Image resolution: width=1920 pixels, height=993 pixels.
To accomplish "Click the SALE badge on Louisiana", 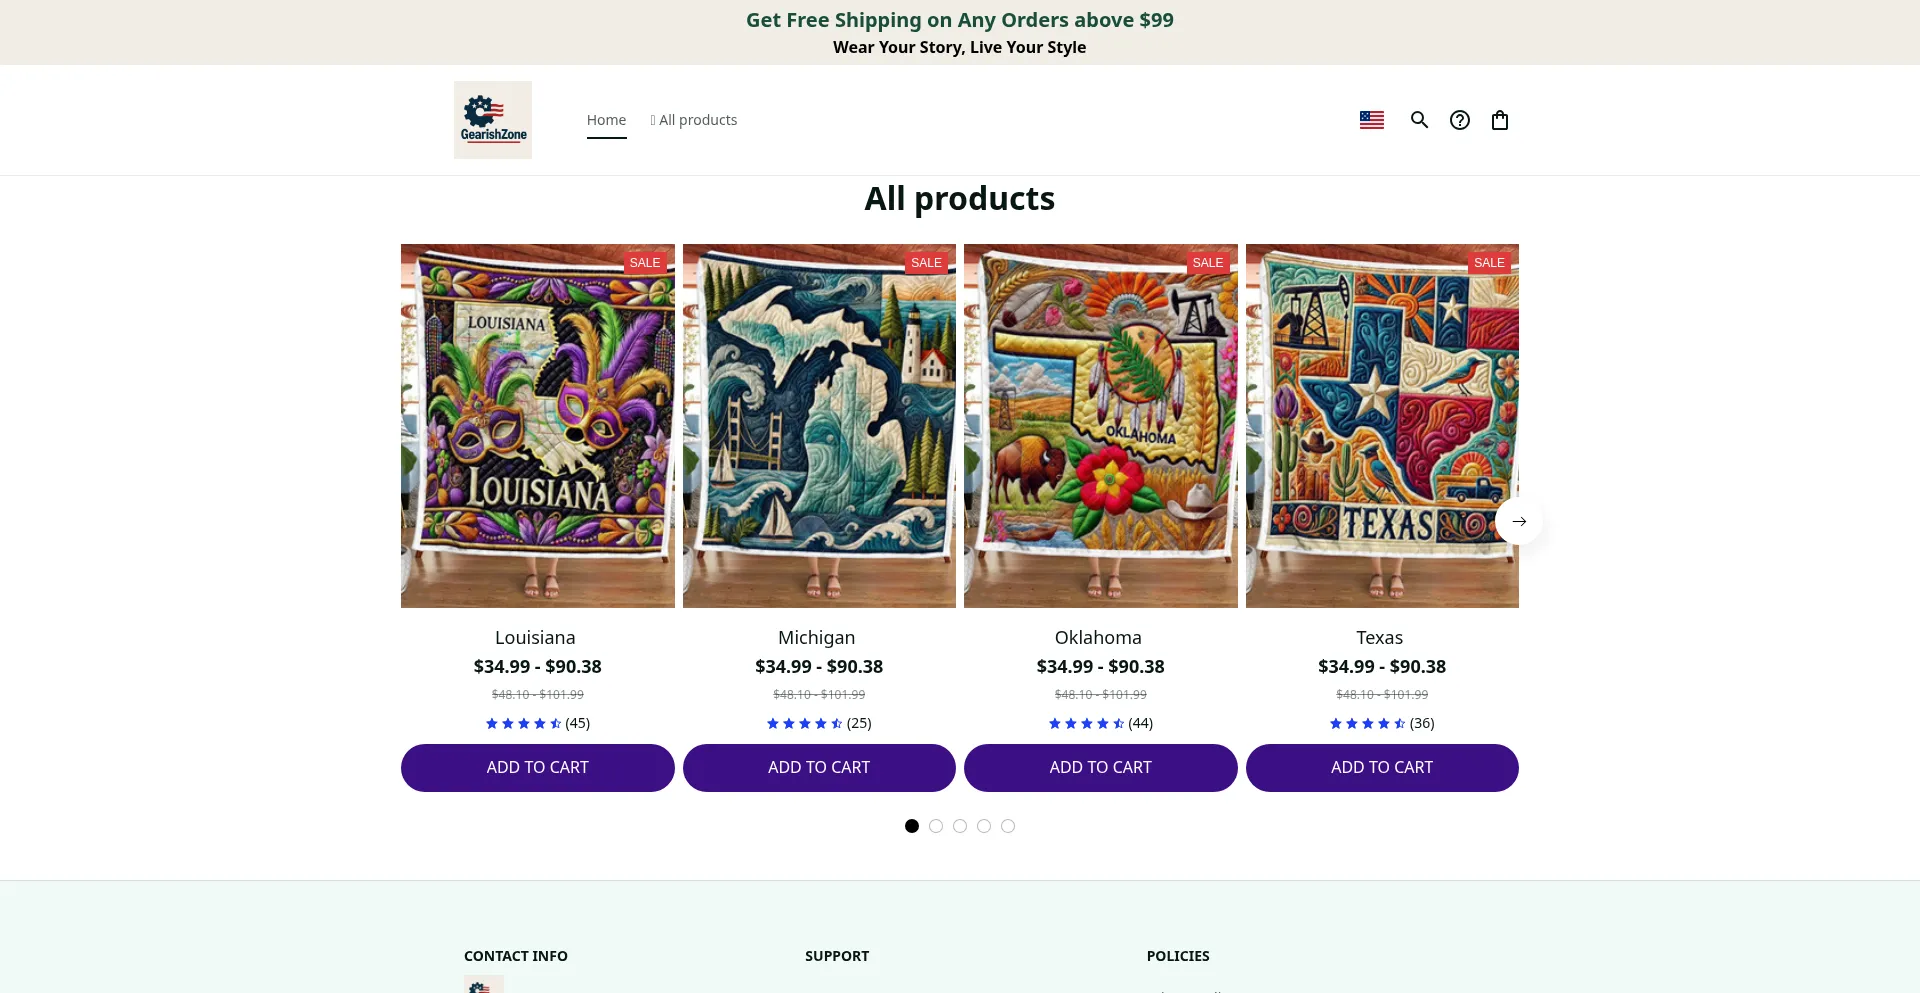I will [645, 263].
